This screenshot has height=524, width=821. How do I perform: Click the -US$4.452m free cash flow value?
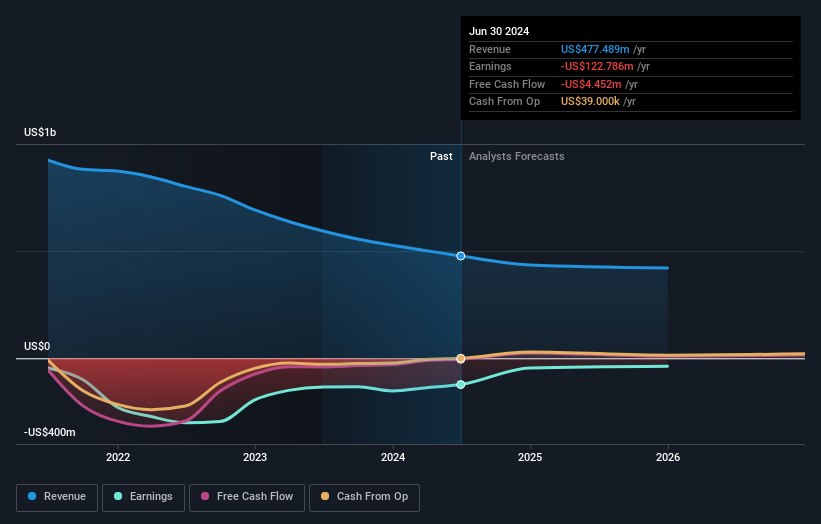[591, 84]
